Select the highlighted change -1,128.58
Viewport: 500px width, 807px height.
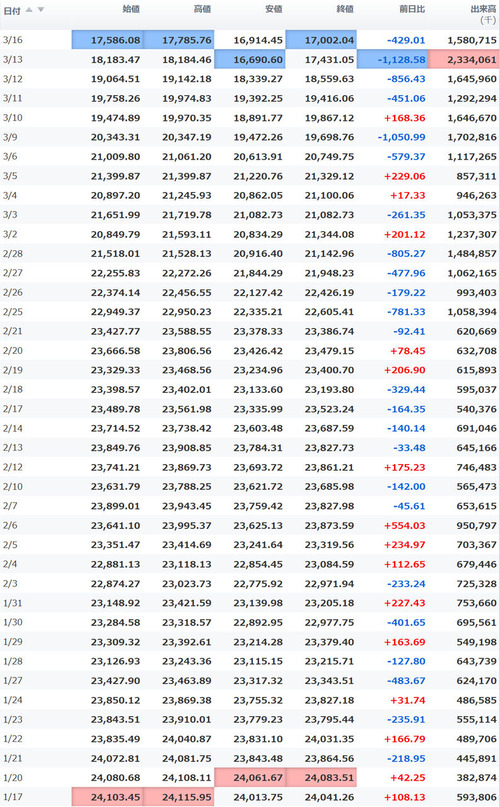pyautogui.click(x=392, y=59)
